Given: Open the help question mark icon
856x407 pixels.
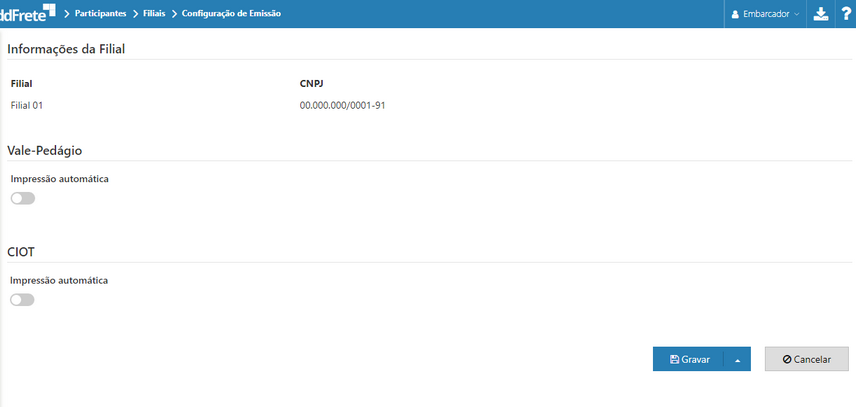Looking at the screenshot, I should coord(846,14).
